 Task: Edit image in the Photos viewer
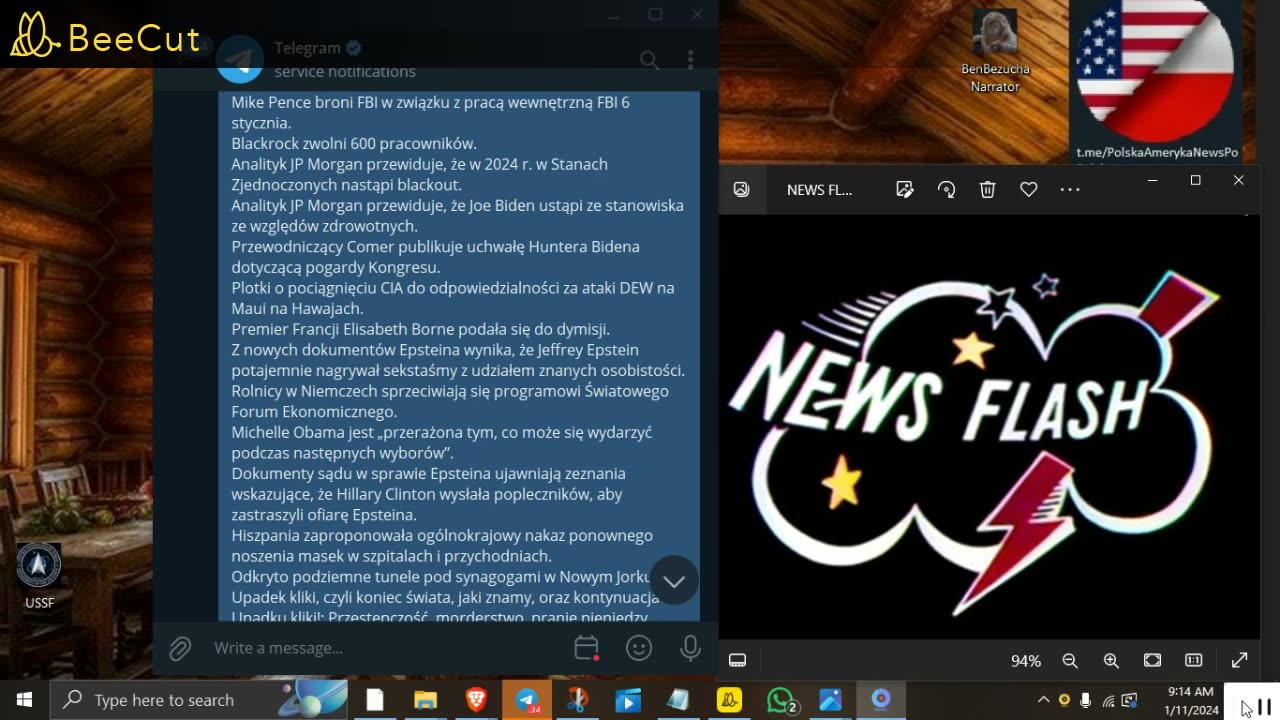(905, 189)
